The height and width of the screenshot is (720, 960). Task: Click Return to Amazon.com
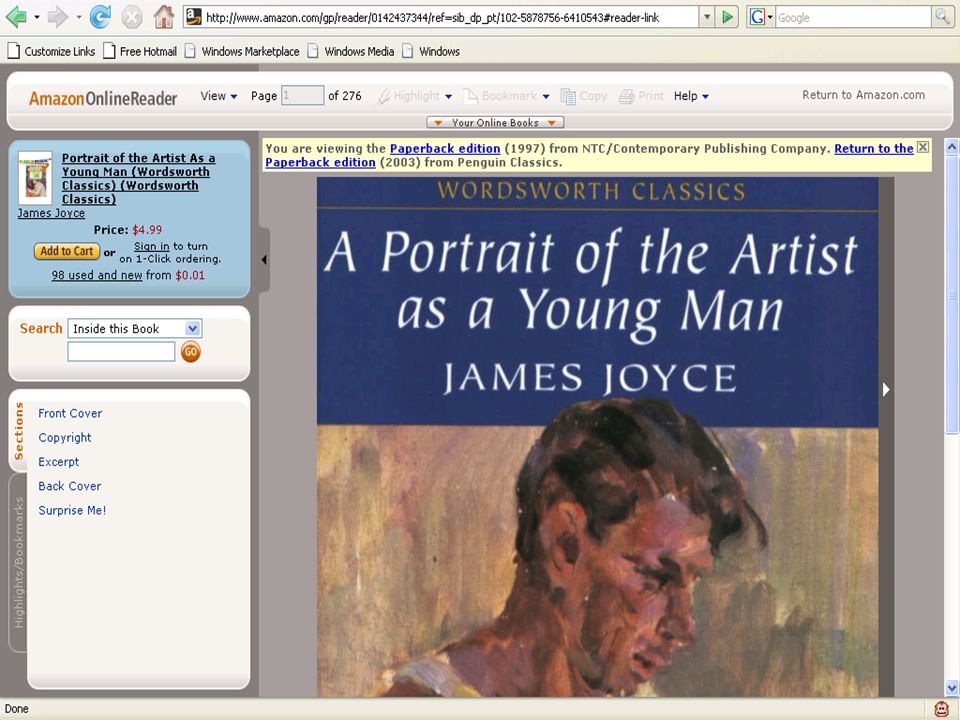863,95
